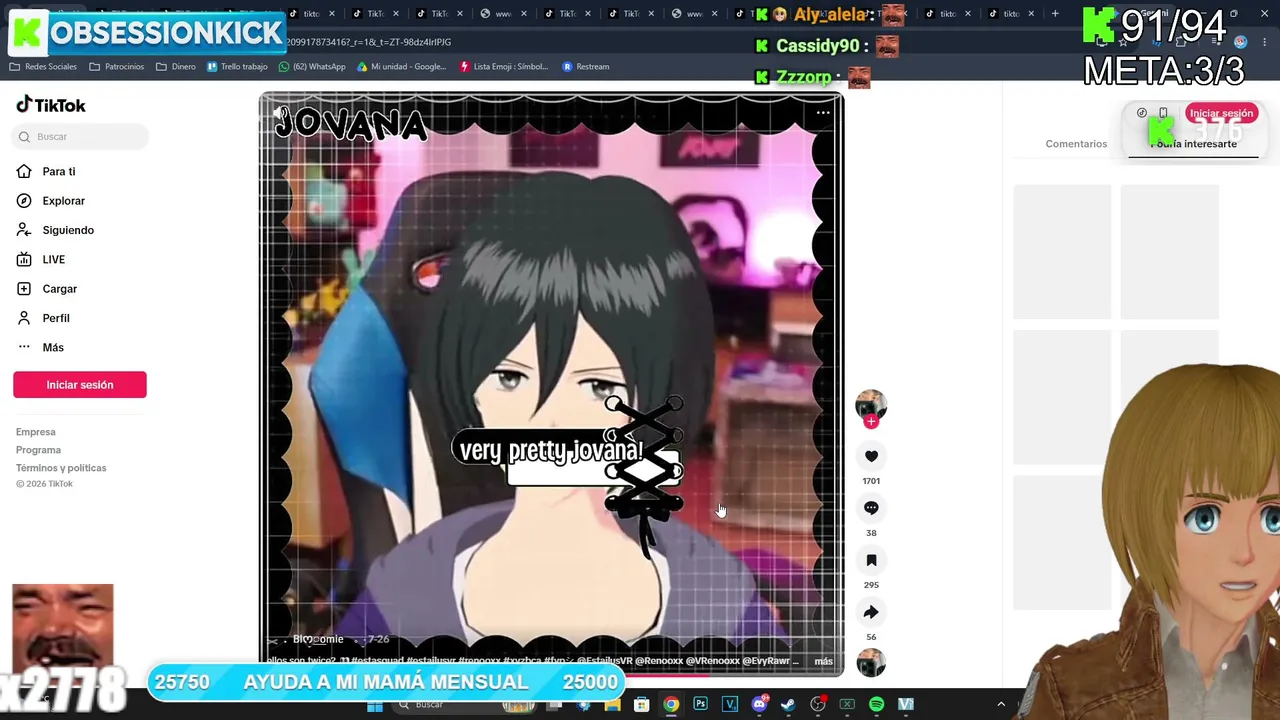
Task: Open the Siguiendo feed
Action: pyautogui.click(x=56, y=230)
